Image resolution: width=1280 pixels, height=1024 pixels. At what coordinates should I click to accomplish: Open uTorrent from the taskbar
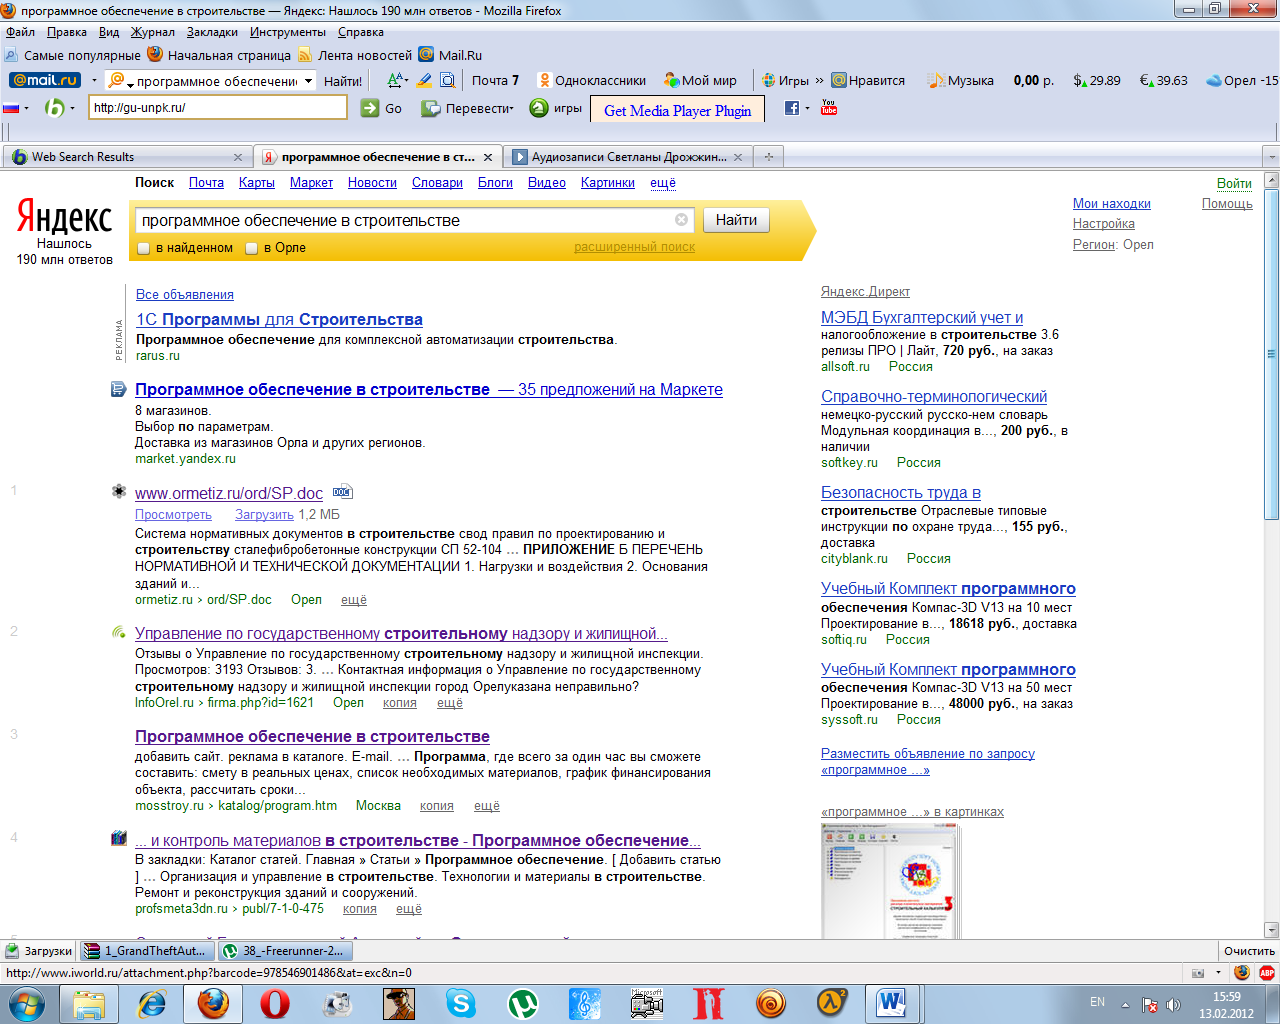coord(522,1003)
